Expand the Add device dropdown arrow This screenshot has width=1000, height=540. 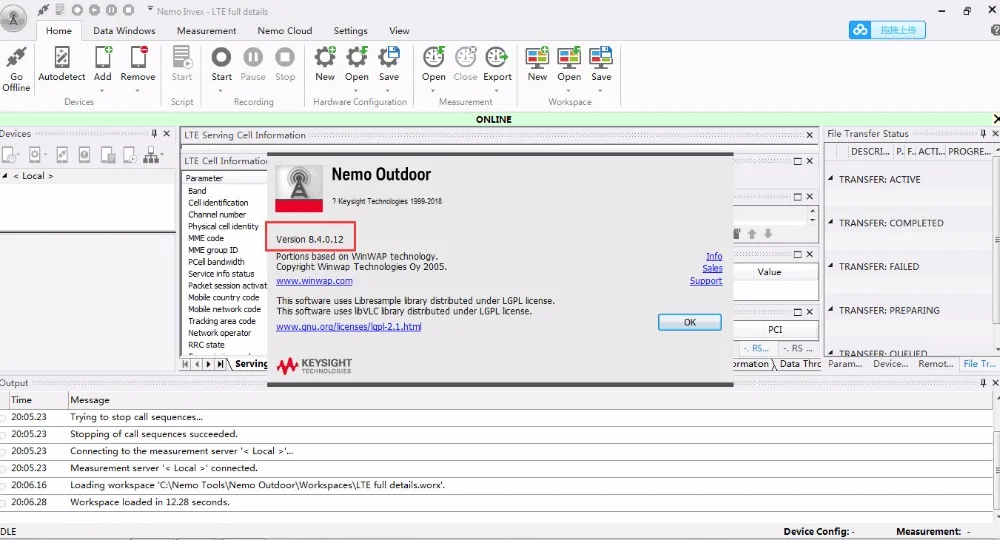(103, 91)
